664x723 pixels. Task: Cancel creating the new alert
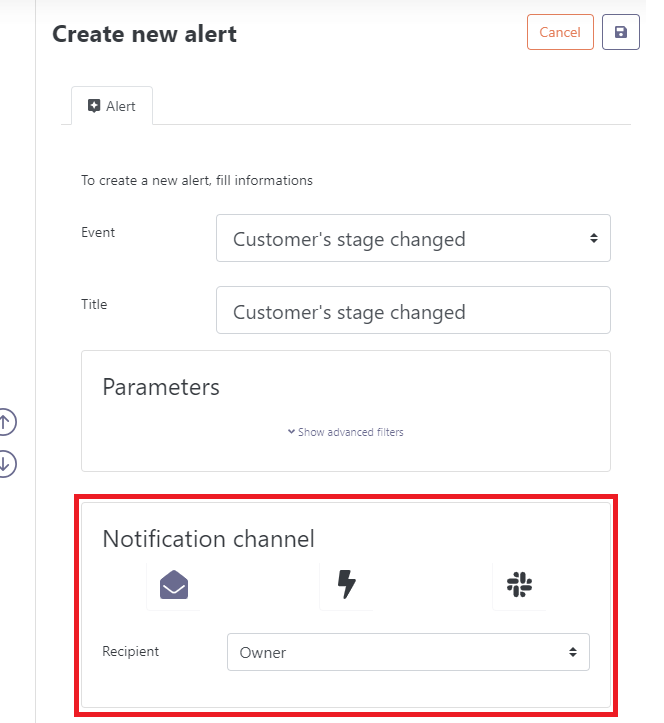pos(559,32)
